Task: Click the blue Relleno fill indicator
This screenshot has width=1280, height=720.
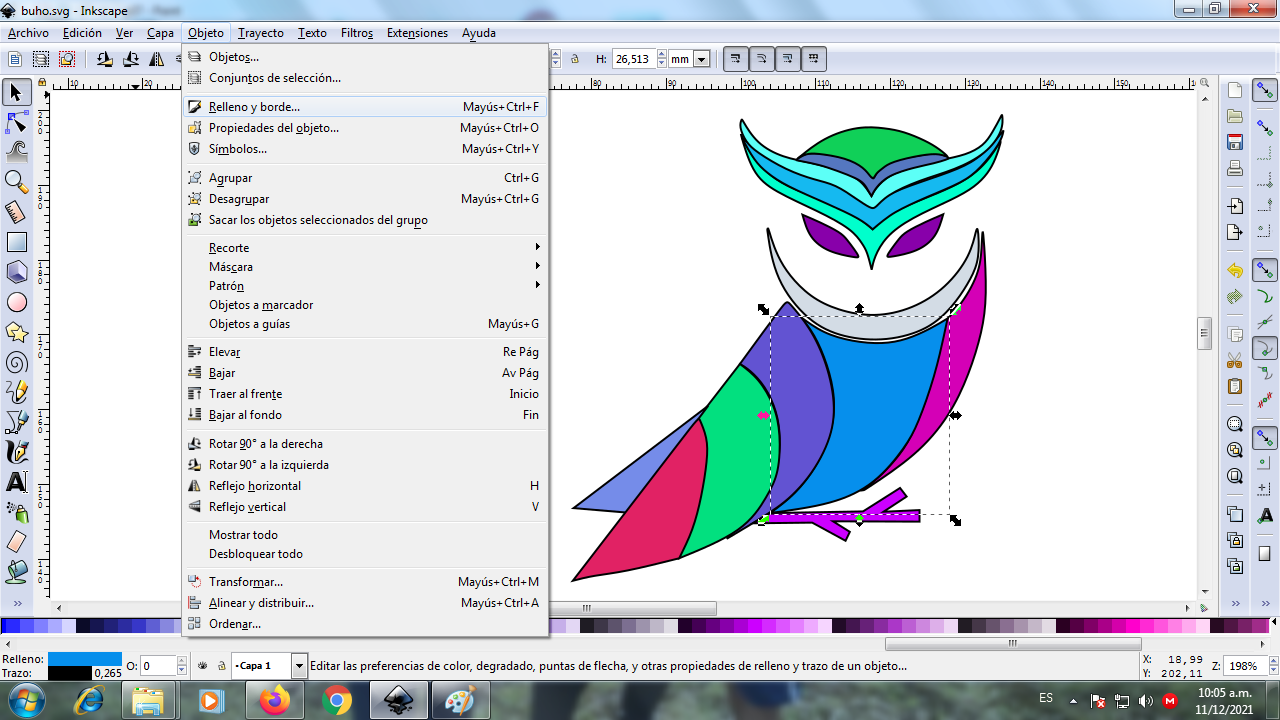Action: tap(85, 659)
